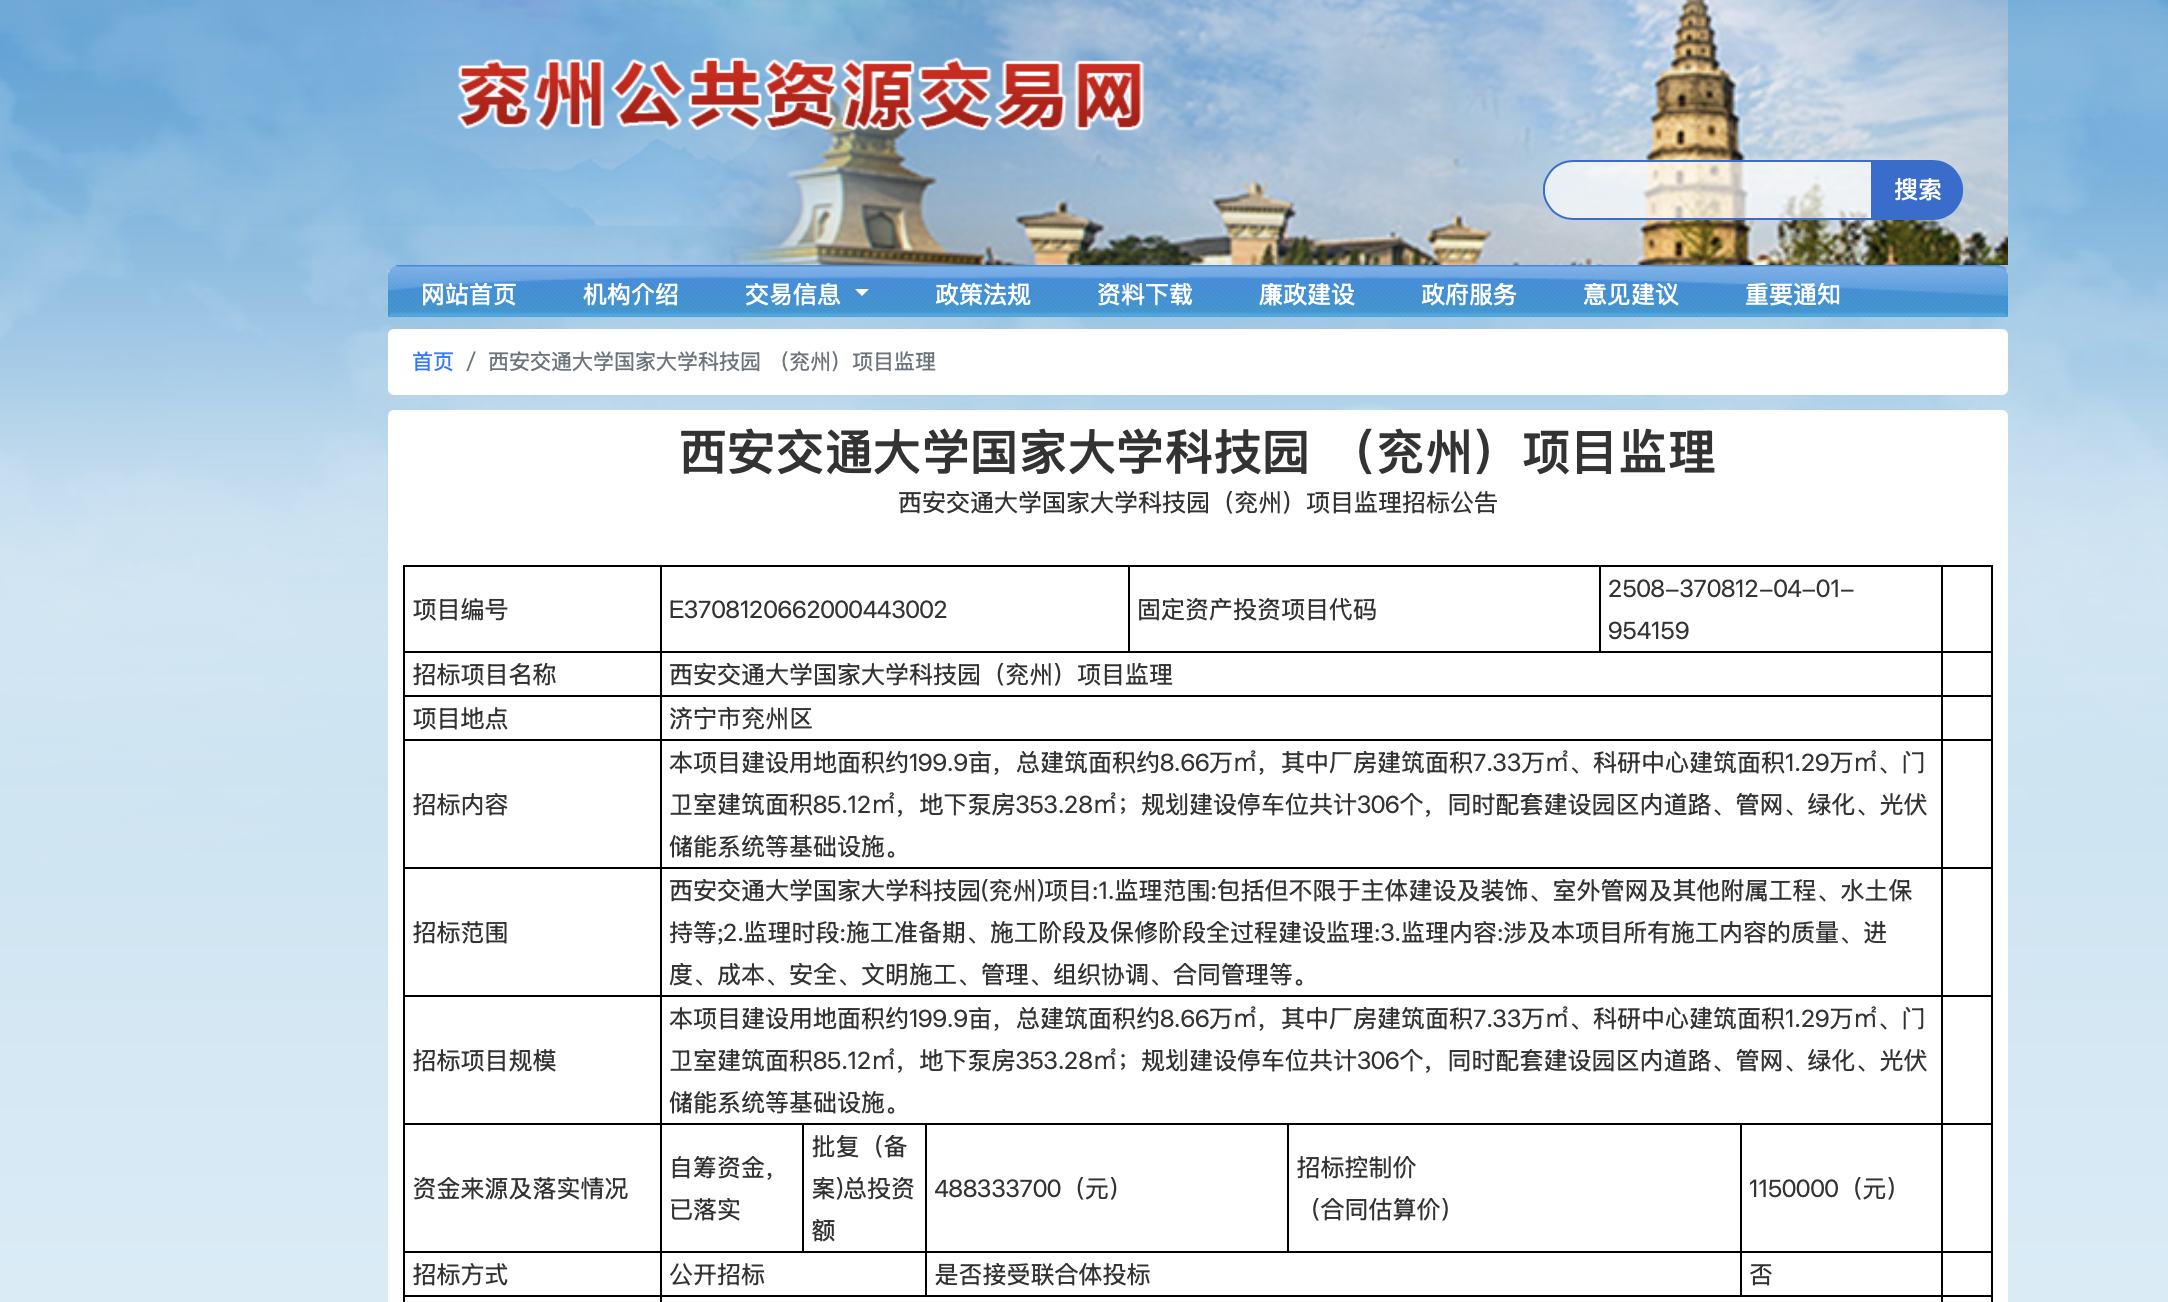Click the 招标公告 subtitle text

(x=1197, y=503)
